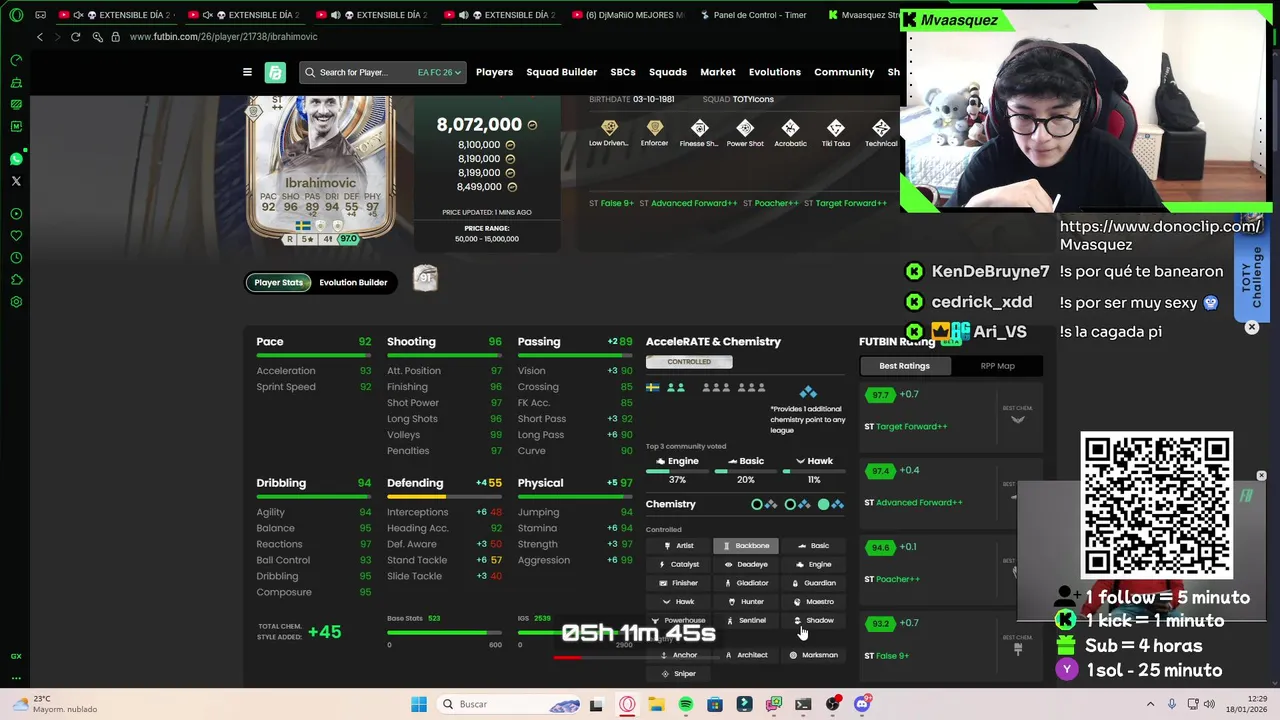The height and width of the screenshot is (720, 1280).
Task: Toggle the Backbone chemistry style
Action: 746,546
